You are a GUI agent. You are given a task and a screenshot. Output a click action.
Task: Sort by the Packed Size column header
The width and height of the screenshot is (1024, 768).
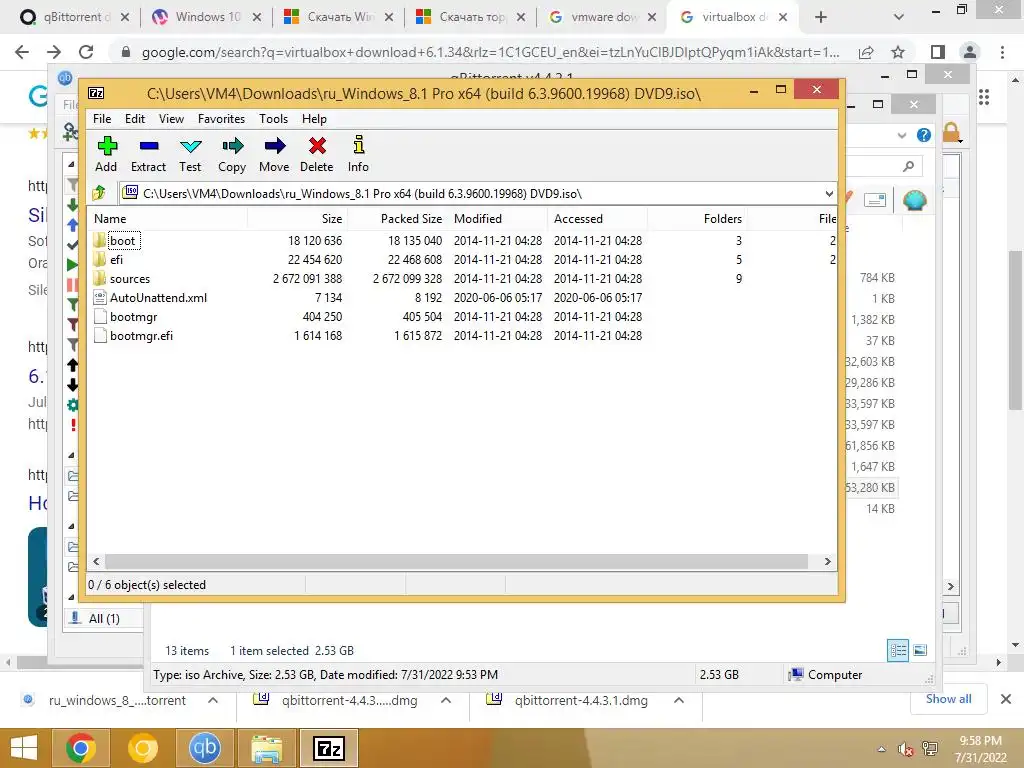click(x=397, y=219)
